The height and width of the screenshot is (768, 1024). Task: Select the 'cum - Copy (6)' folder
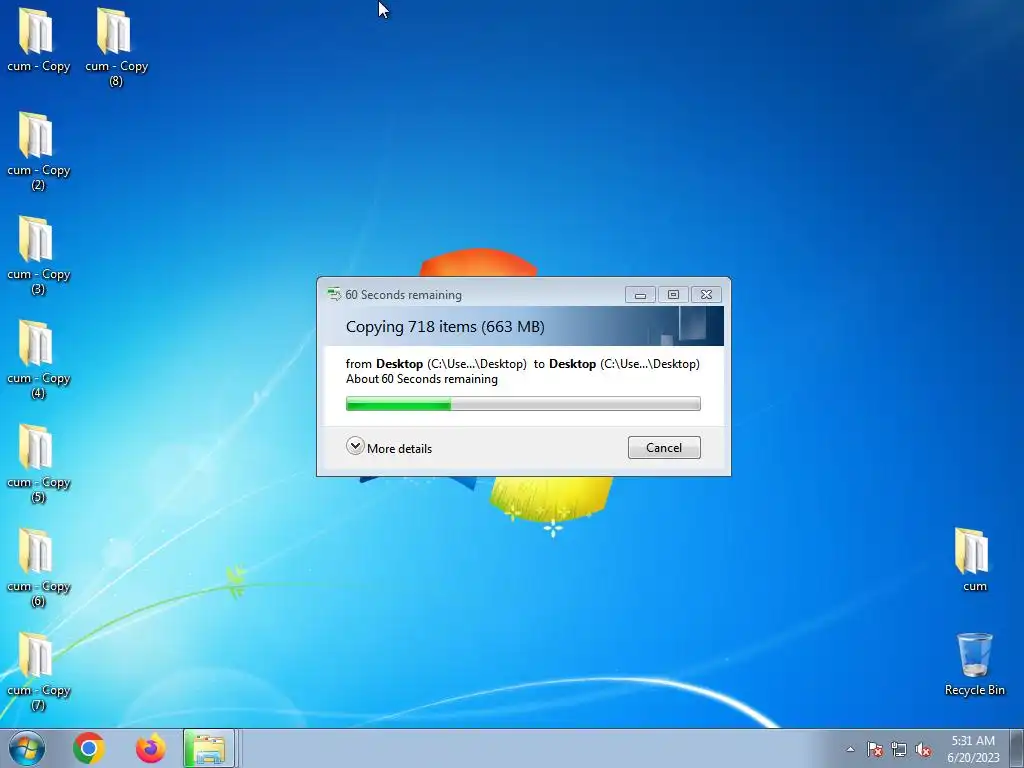pyautogui.click(x=38, y=567)
